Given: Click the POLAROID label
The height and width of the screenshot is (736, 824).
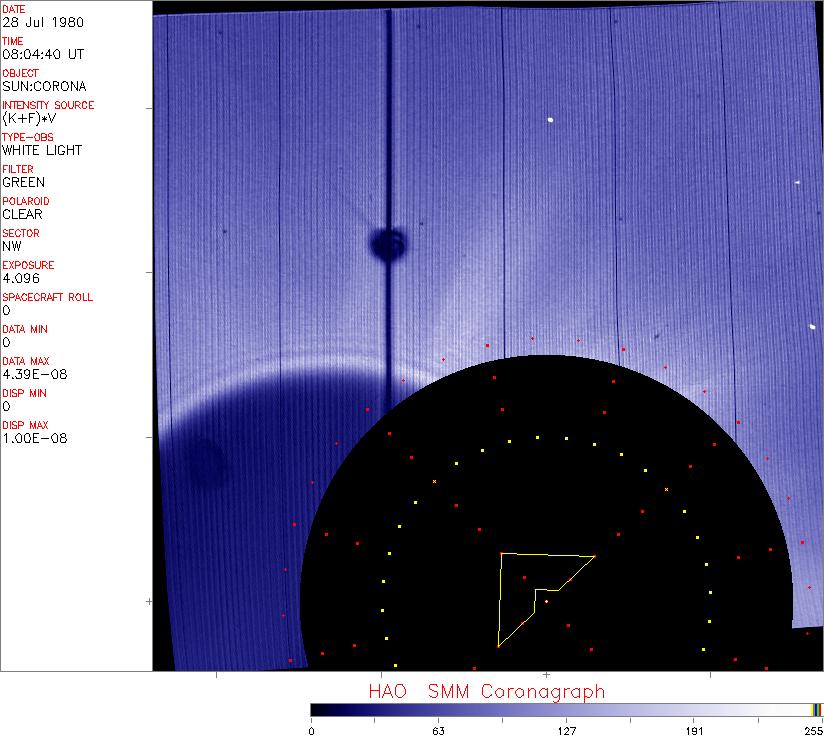Looking at the screenshot, I should [x=26, y=201].
